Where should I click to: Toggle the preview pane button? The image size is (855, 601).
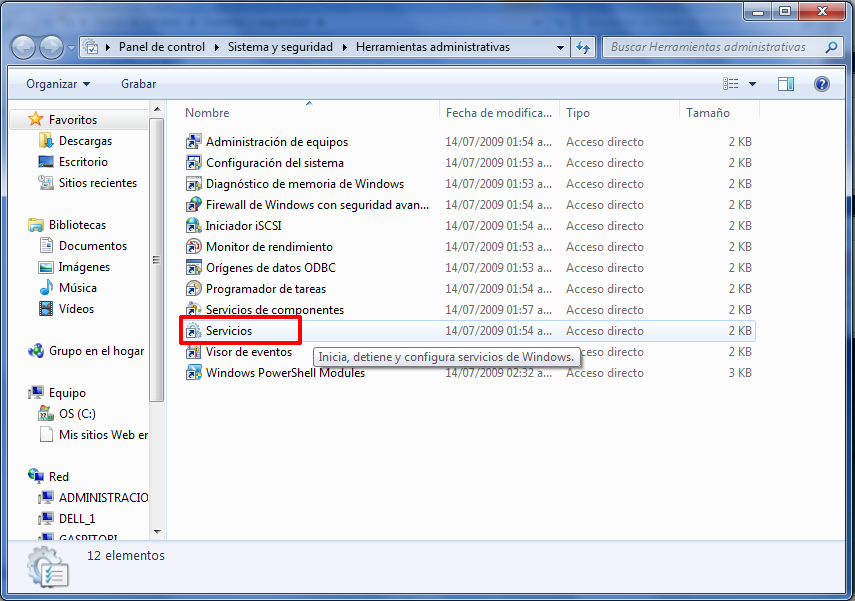coord(786,84)
